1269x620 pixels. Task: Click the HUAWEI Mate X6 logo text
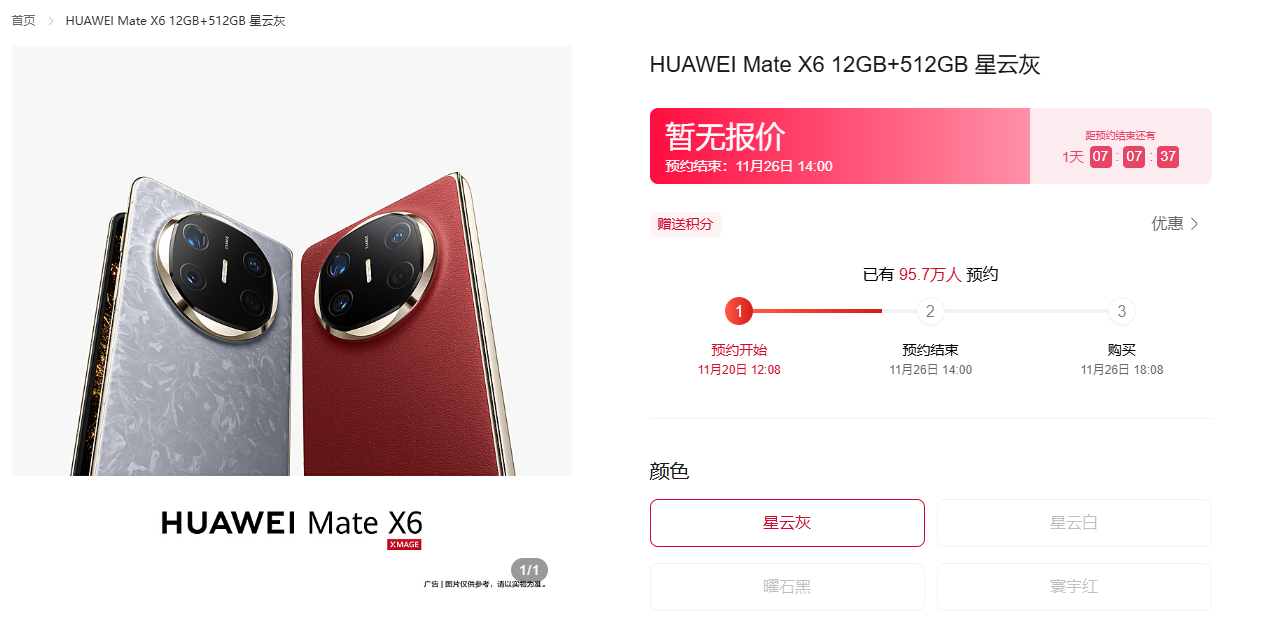coord(292,522)
